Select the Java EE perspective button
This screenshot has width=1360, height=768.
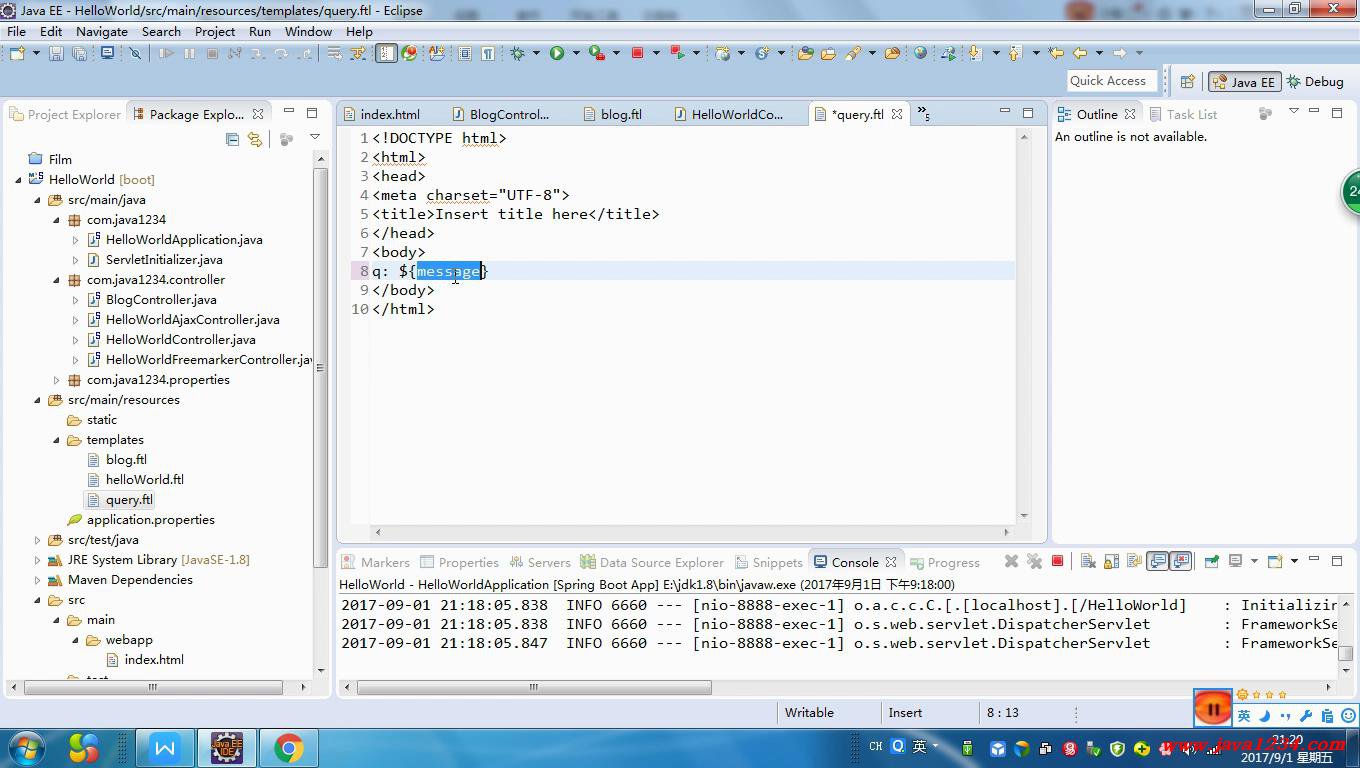click(x=1244, y=82)
